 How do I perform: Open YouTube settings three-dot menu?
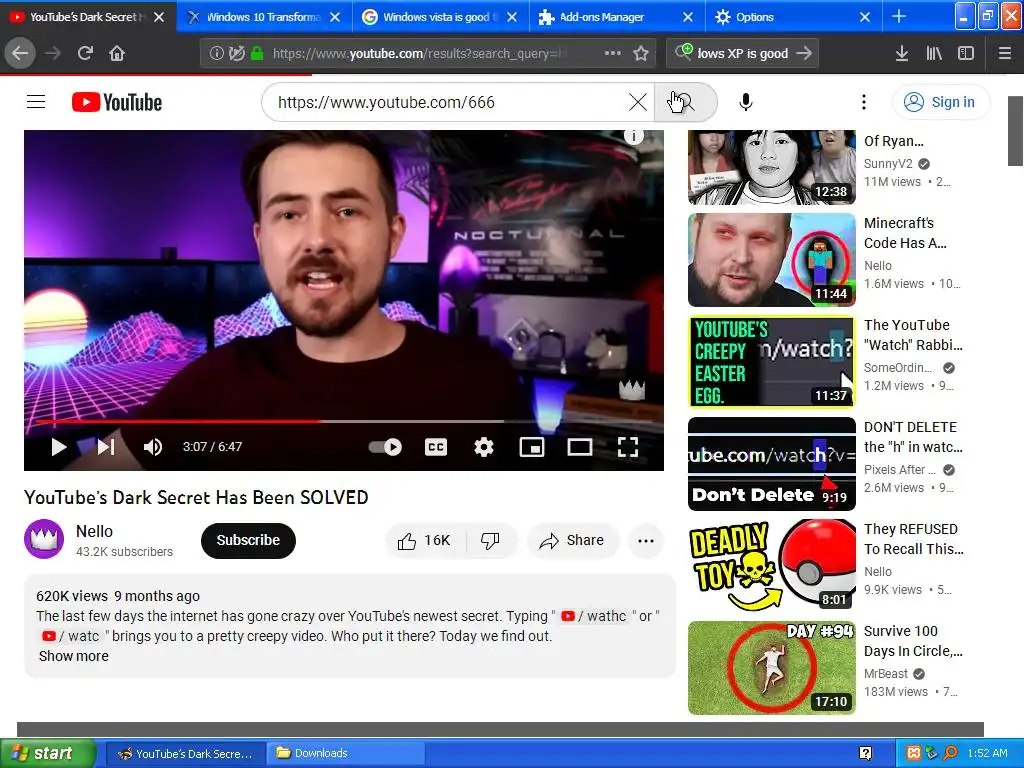863,102
